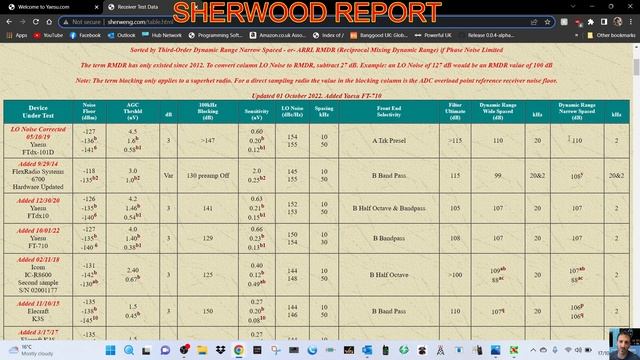Share this page from the address bar

pyautogui.click(x=534, y=22)
